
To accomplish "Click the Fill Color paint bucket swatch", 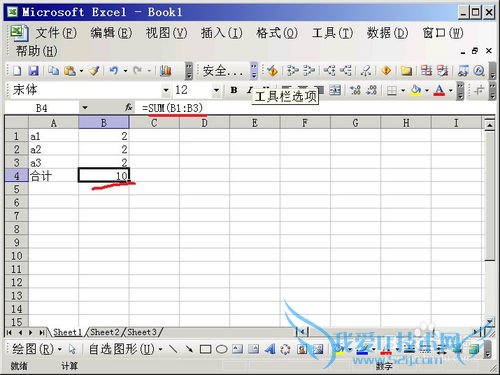I will click(x=416, y=90).
